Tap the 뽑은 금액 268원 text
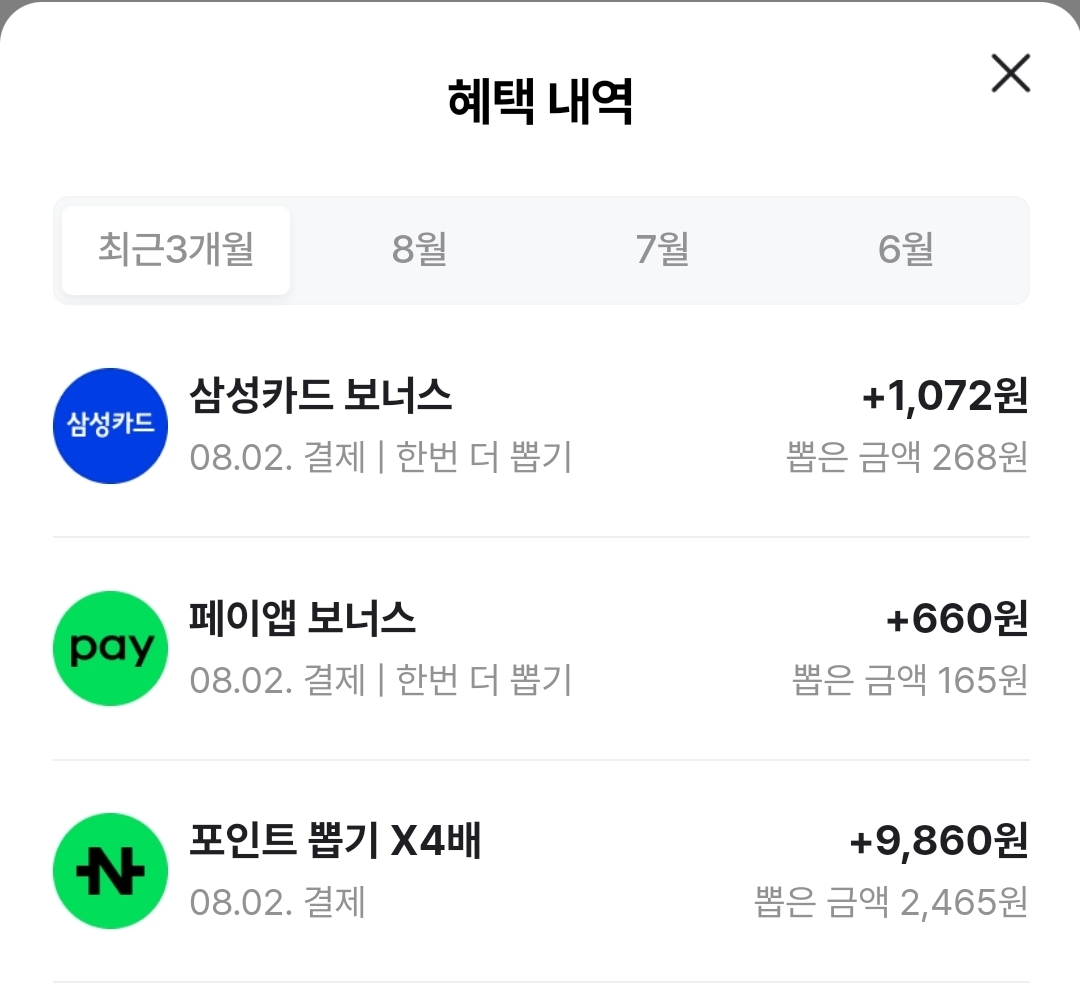Viewport: 1080px width, 1002px height. [907, 458]
